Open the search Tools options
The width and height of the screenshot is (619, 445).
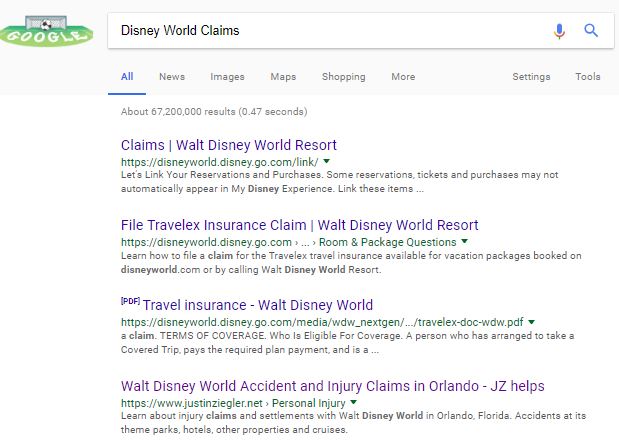click(588, 77)
